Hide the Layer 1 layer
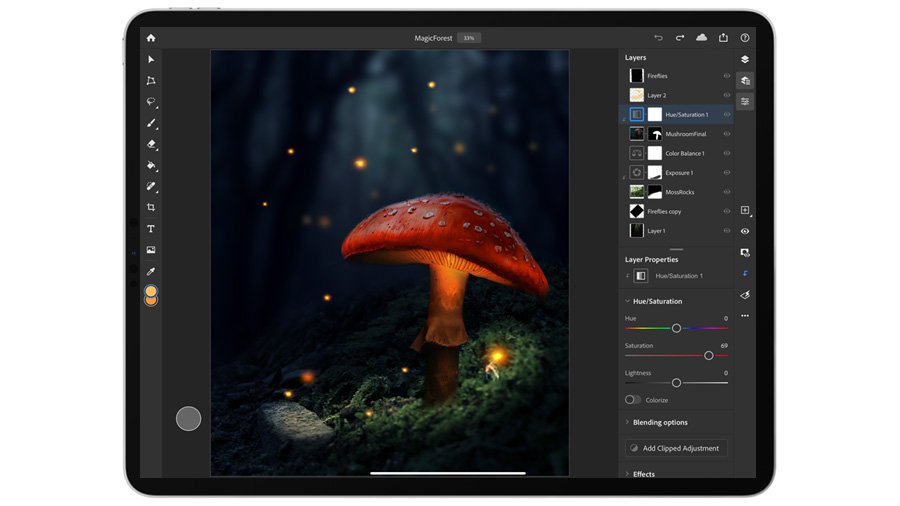This screenshot has width=900, height=506. (x=727, y=231)
